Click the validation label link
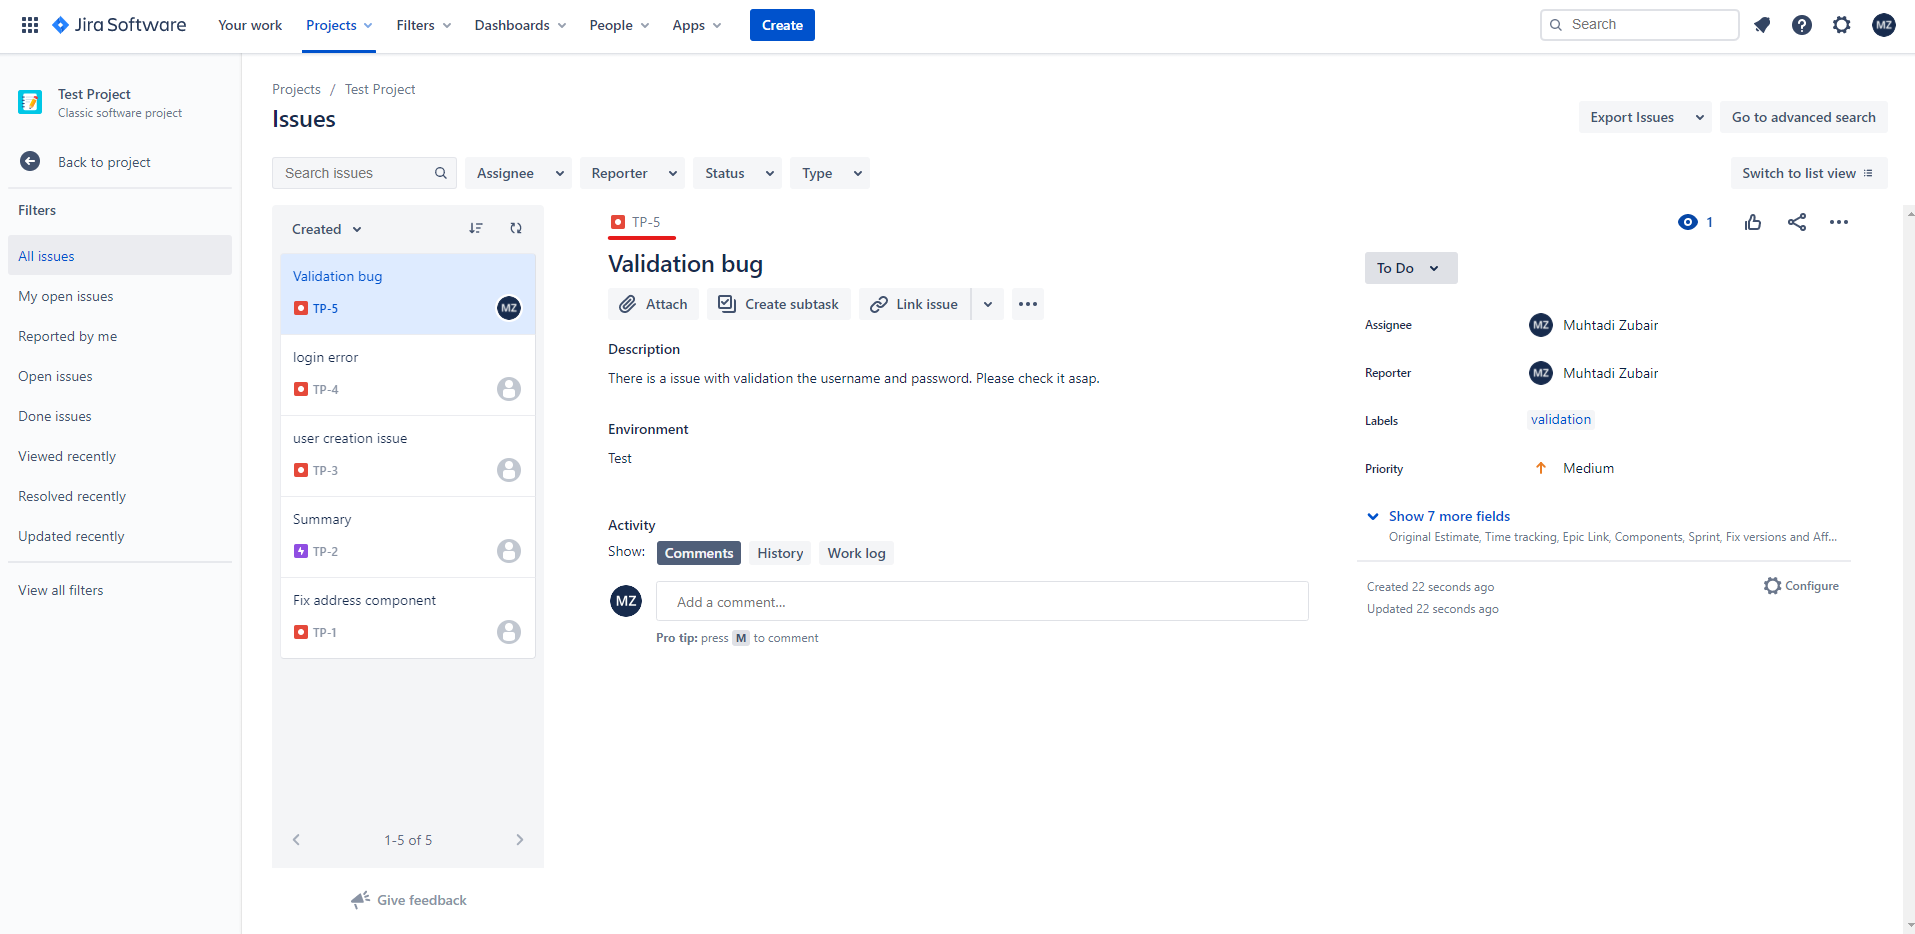 pos(1560,419)
